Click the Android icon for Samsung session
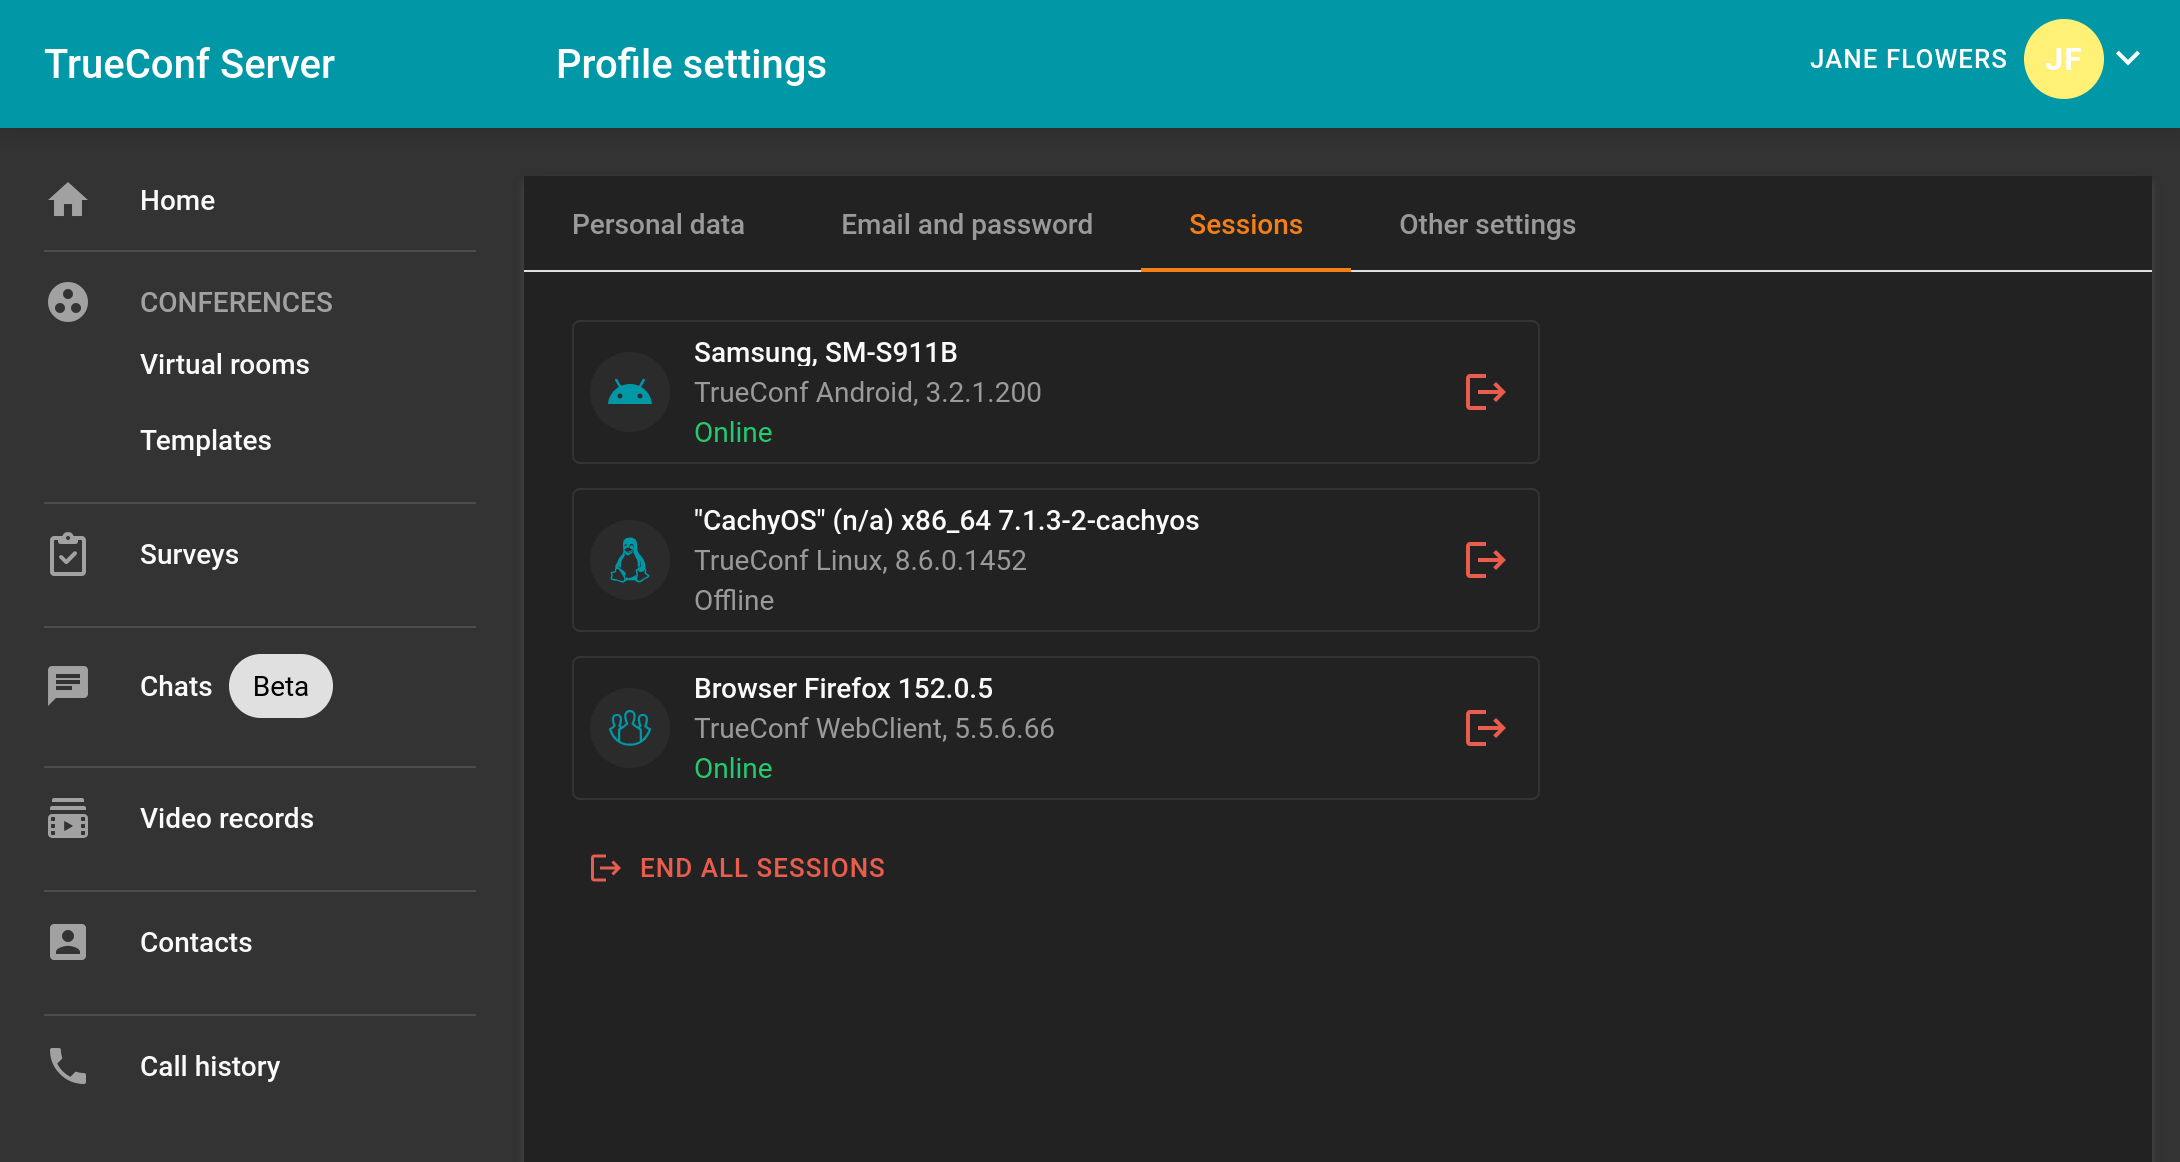2180x1162 pixels. point(630,392)
